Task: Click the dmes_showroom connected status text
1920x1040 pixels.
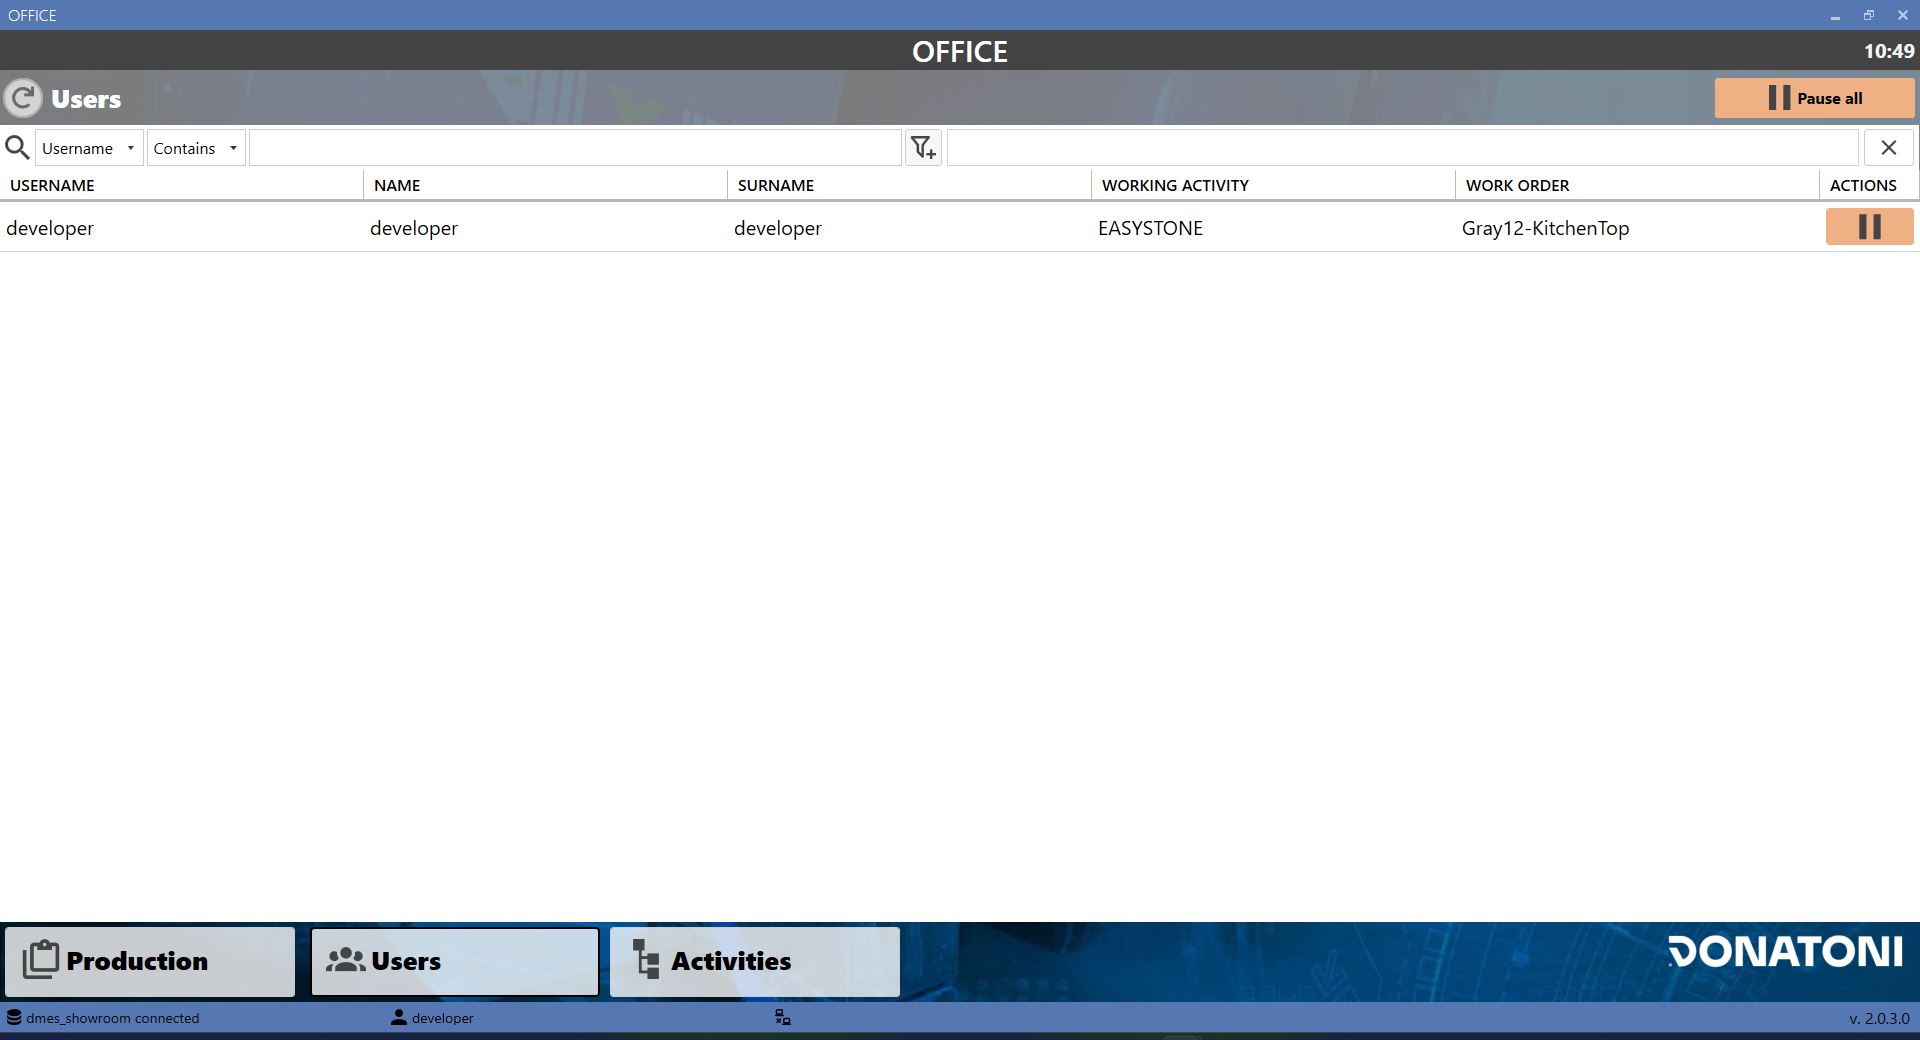Action: pyautogui.click(x=113, y=1018)
